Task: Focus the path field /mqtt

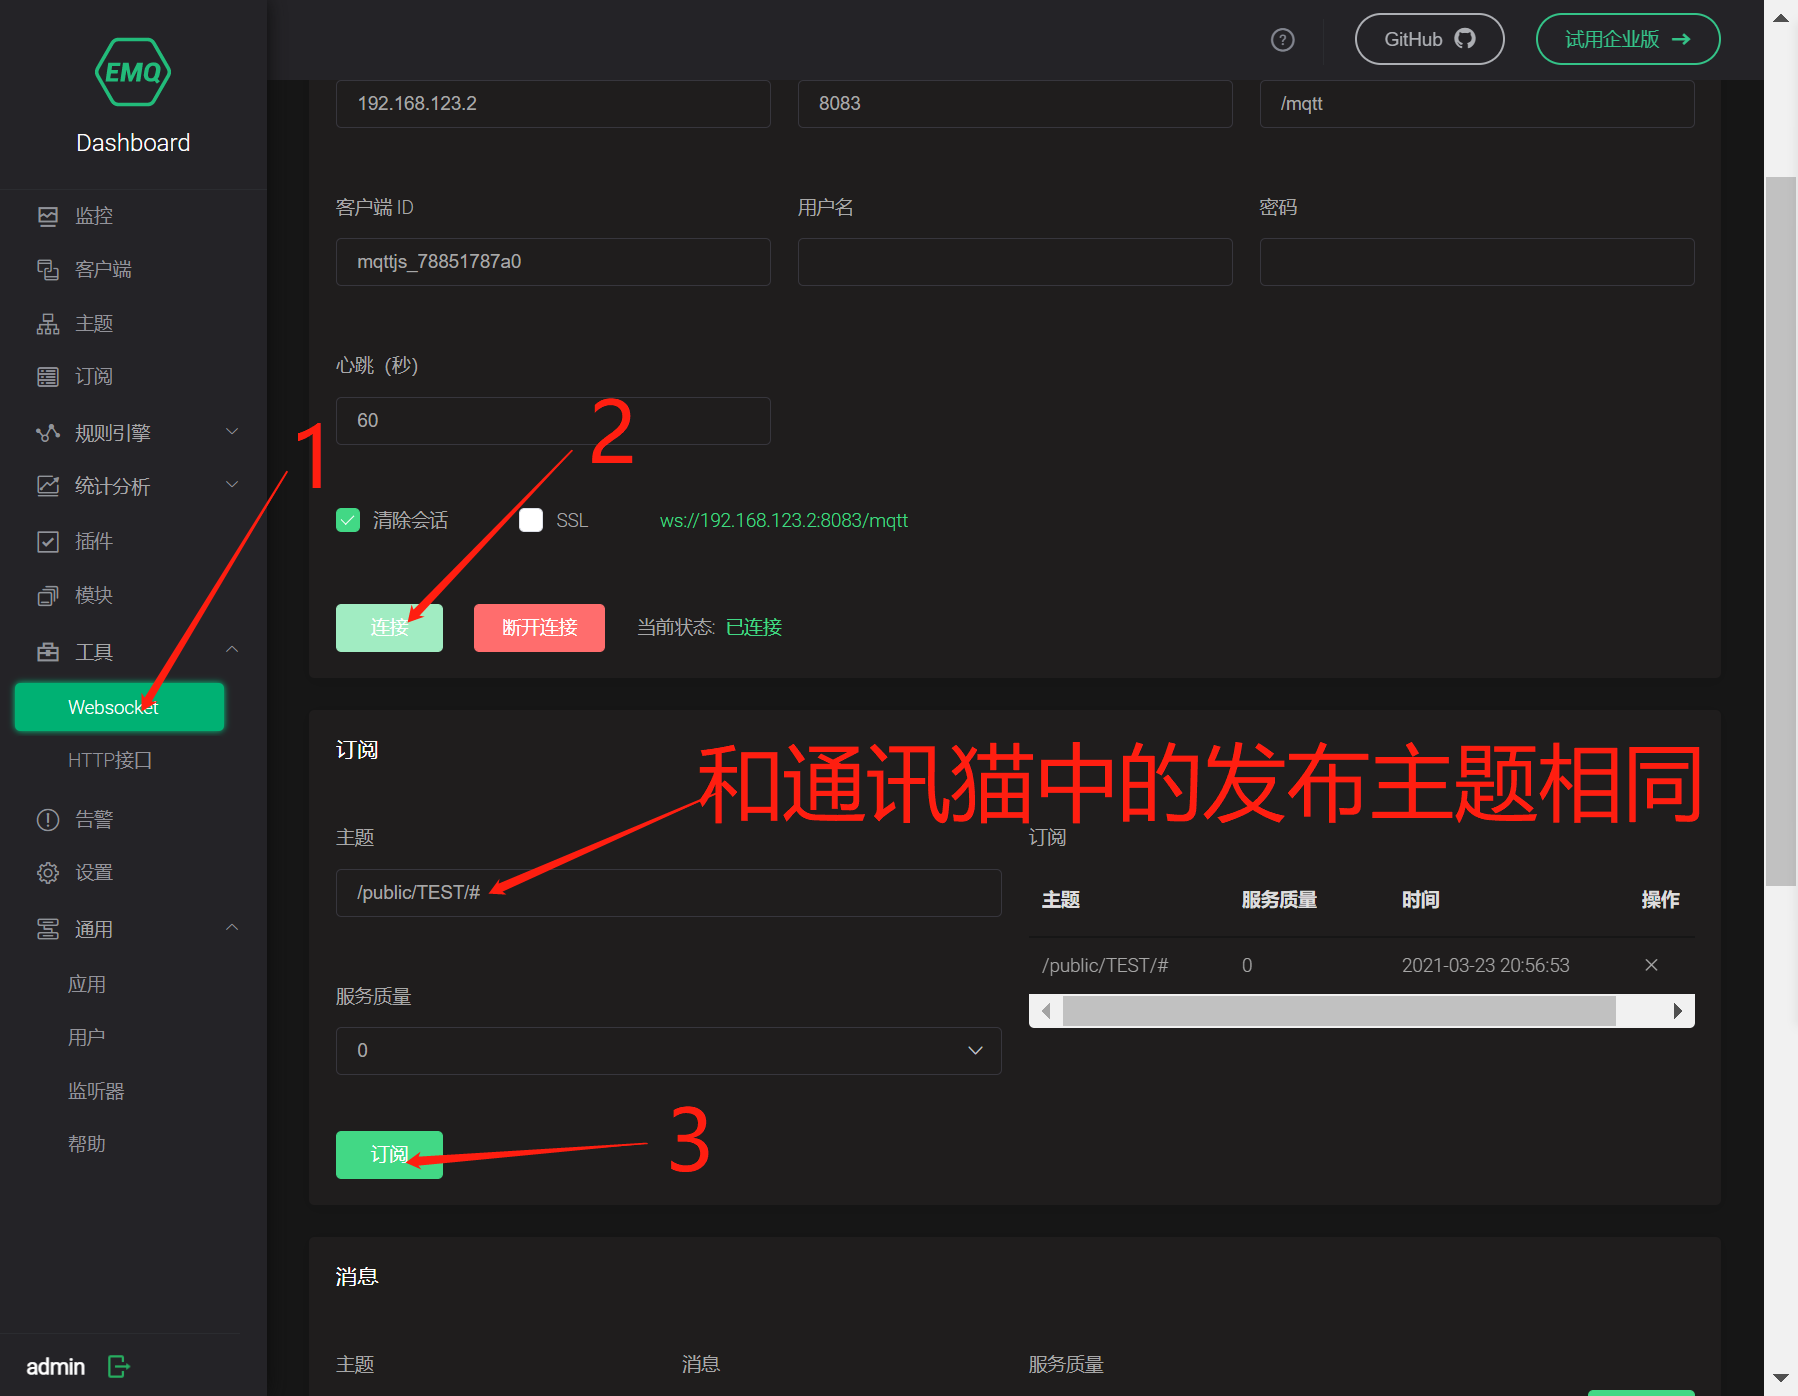Action: pos(1477,104)
